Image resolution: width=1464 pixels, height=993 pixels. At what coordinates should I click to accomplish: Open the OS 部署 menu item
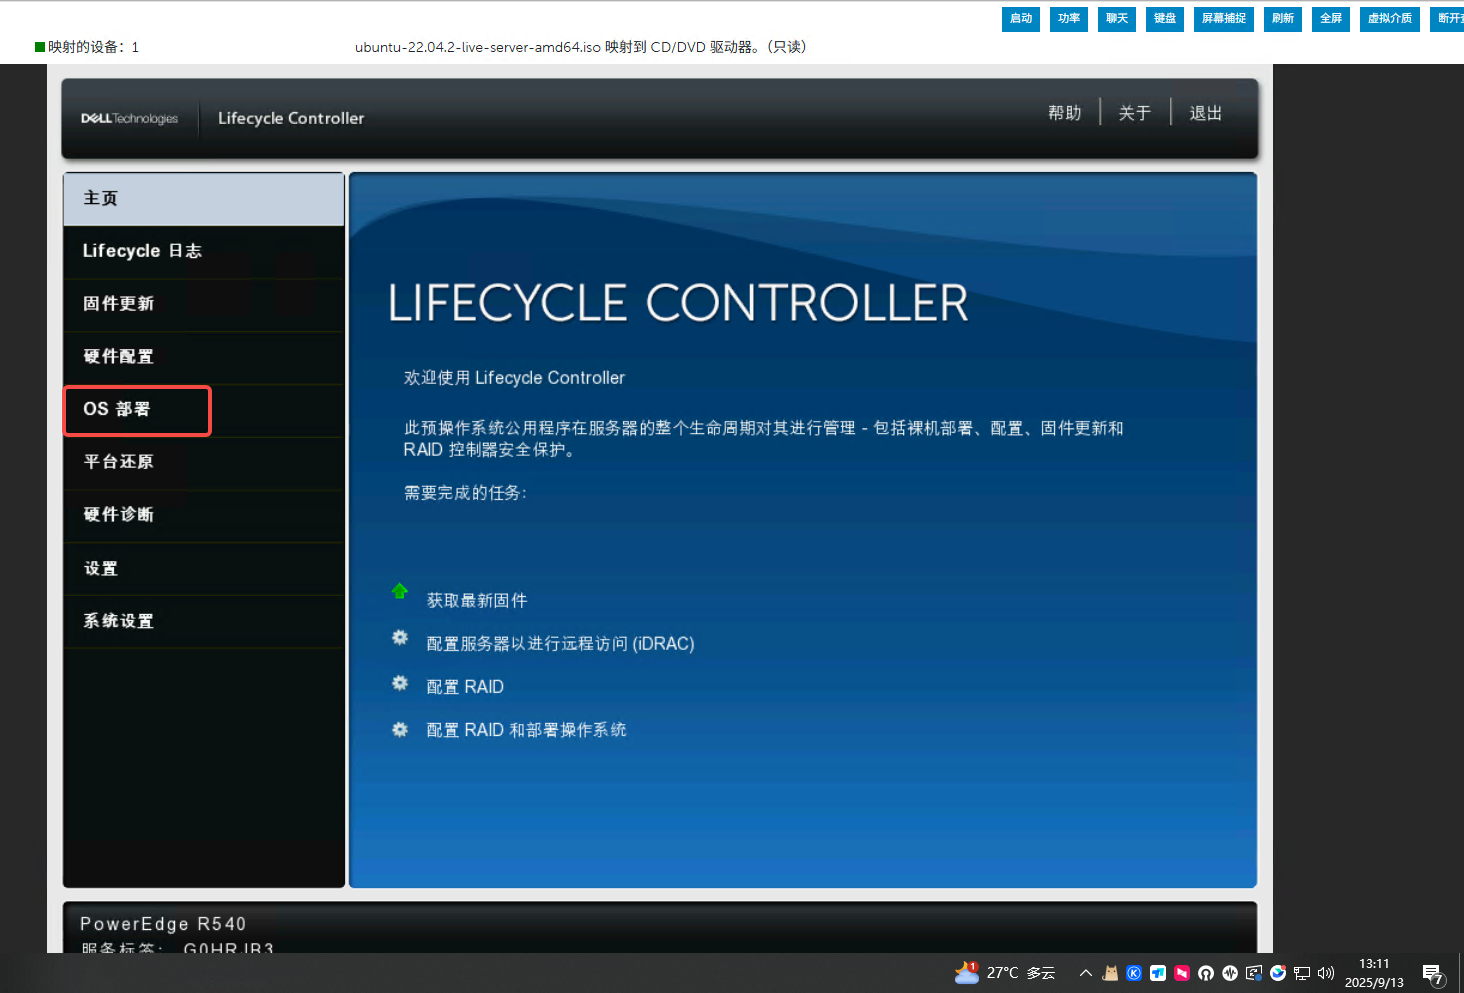pyautogui.click(x=138, y=410)
